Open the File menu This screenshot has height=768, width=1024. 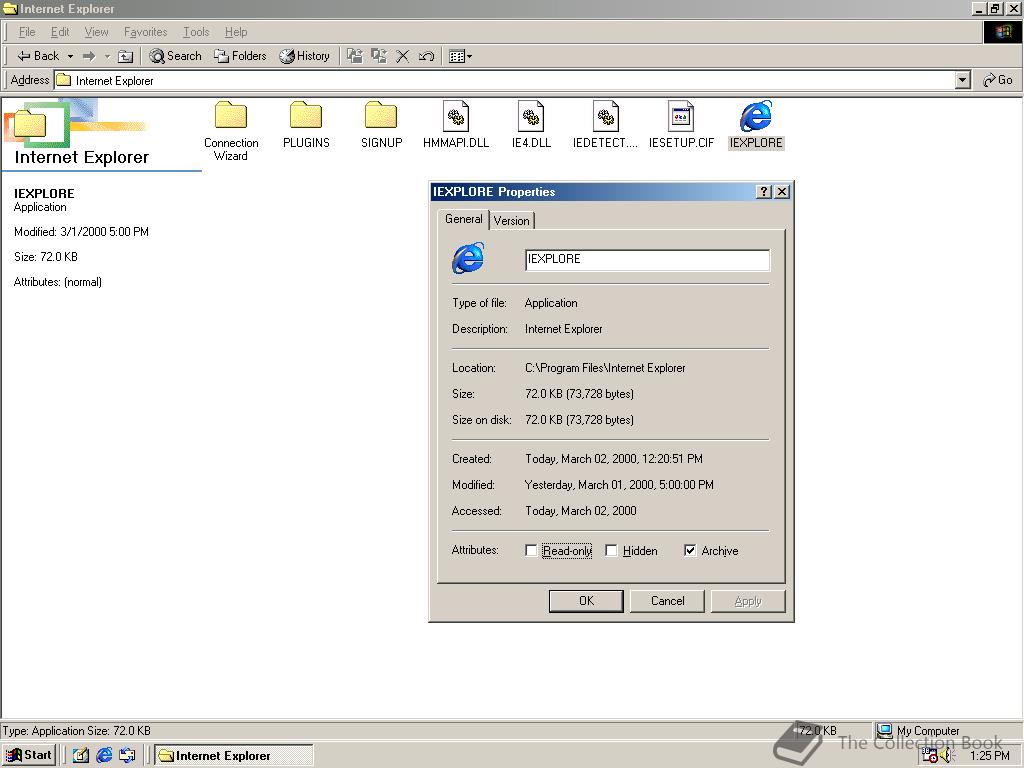point(27,32)
